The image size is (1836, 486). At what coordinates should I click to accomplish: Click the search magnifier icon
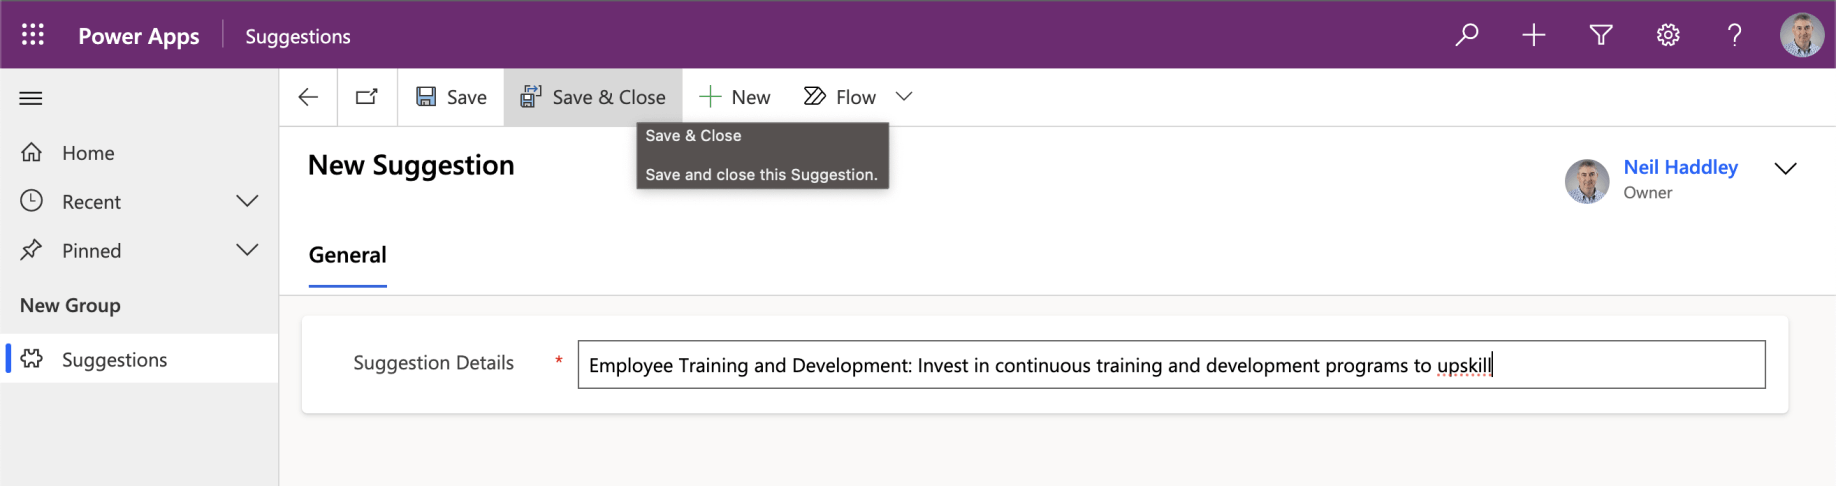[x=1466, y=35]
